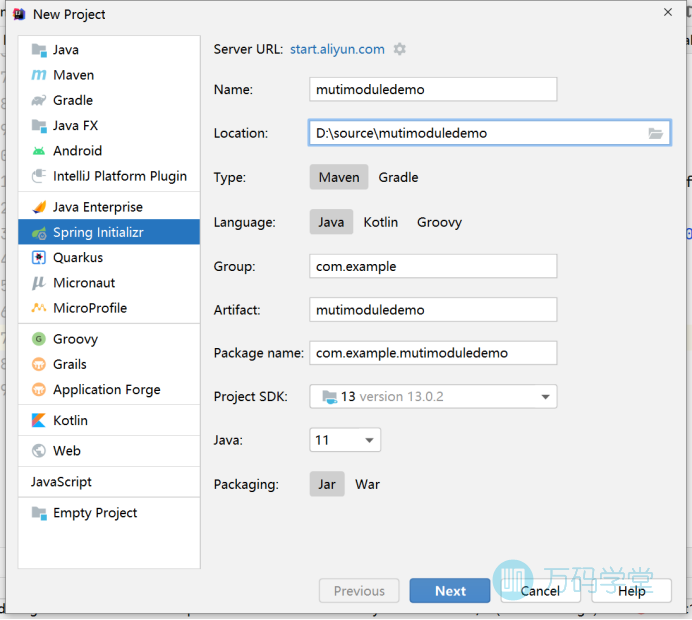Screen dimensions: 692x620
Task: Choose Groovy as the language
Action: [x=439, y=222]
